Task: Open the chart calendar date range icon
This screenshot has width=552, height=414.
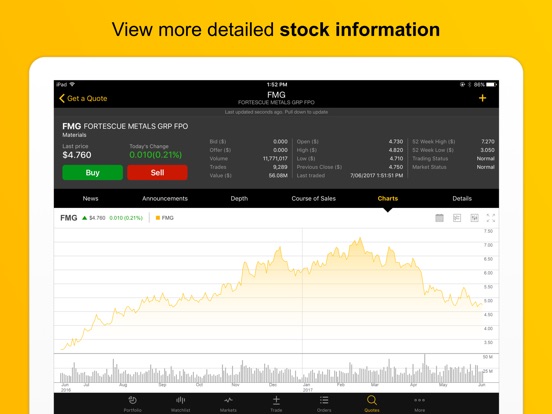Action: coord(439,218)
